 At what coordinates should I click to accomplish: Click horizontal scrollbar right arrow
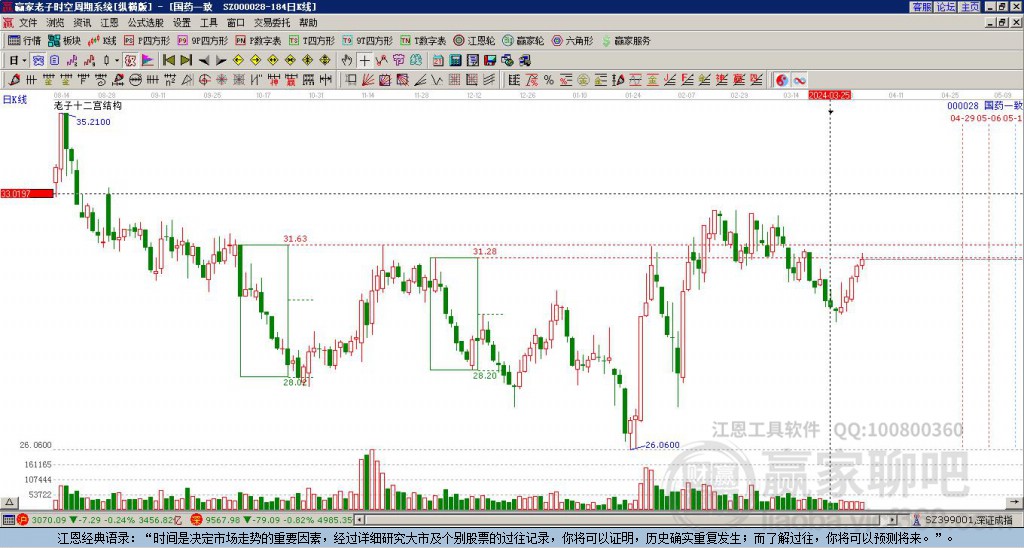coord(893,520)
